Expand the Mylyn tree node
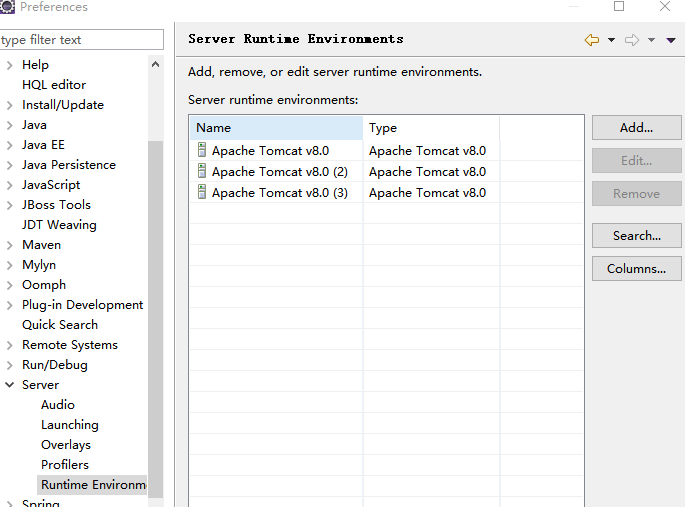Viewport: 685px width, 507px height. 10,265
